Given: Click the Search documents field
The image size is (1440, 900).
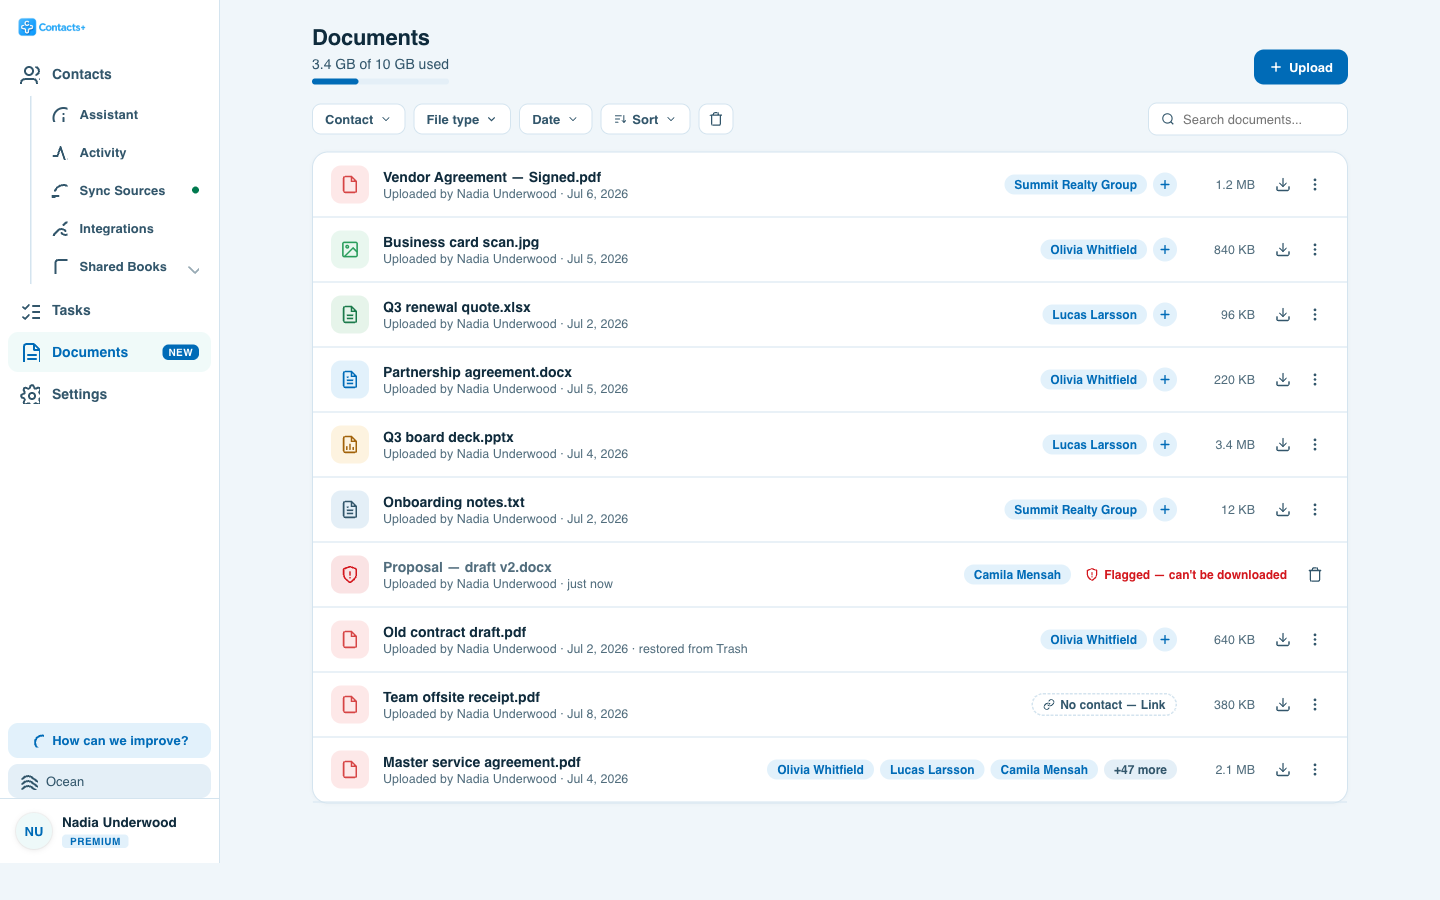Looking at the screenshot, I should (1248, 119).
